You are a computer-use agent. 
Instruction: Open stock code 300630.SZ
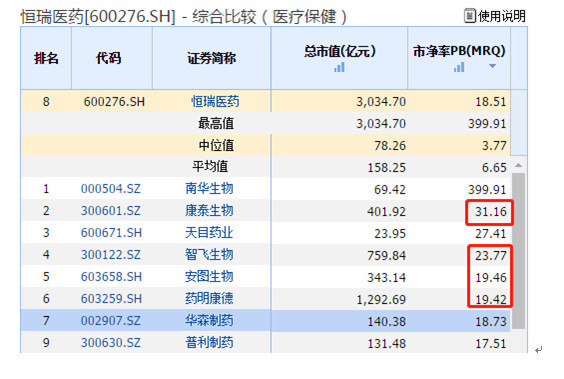click(111, 343)
